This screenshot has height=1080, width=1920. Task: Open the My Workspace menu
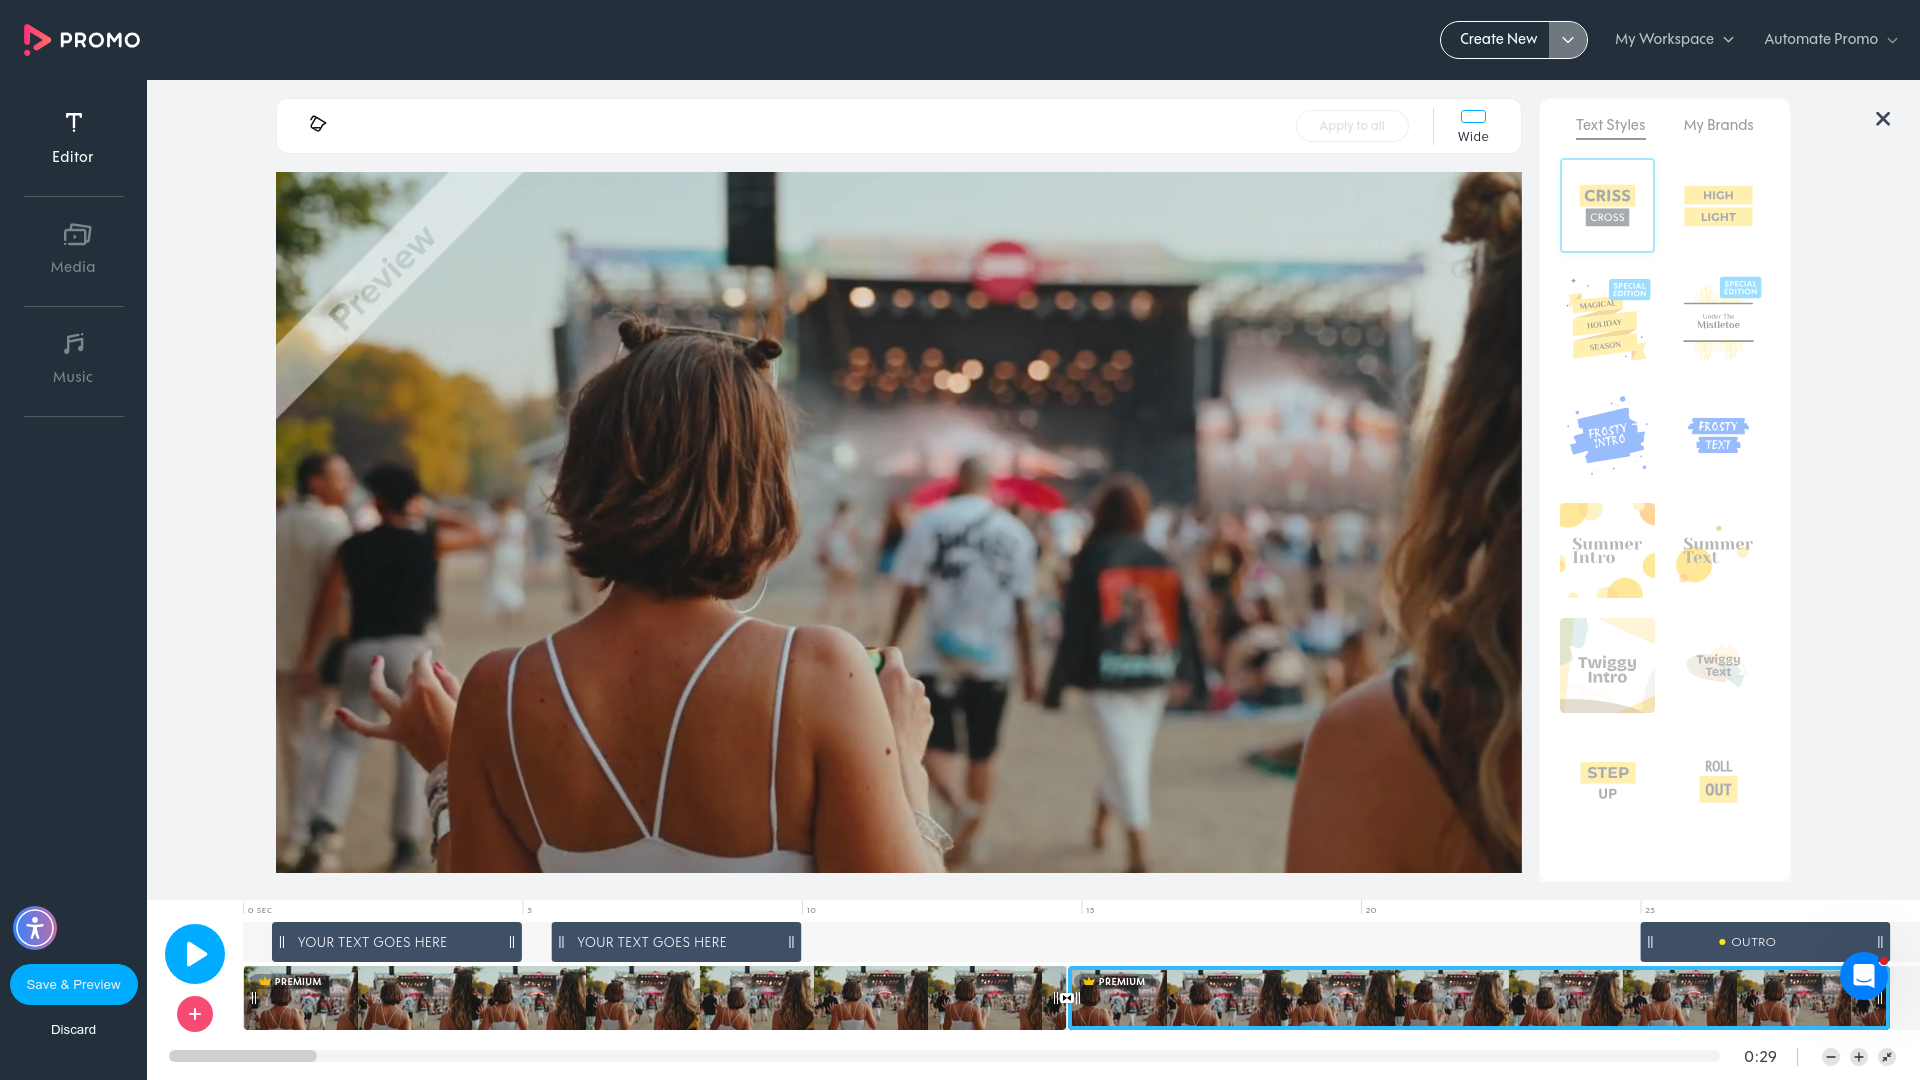pyautogui.click(x=1674, y=39)
